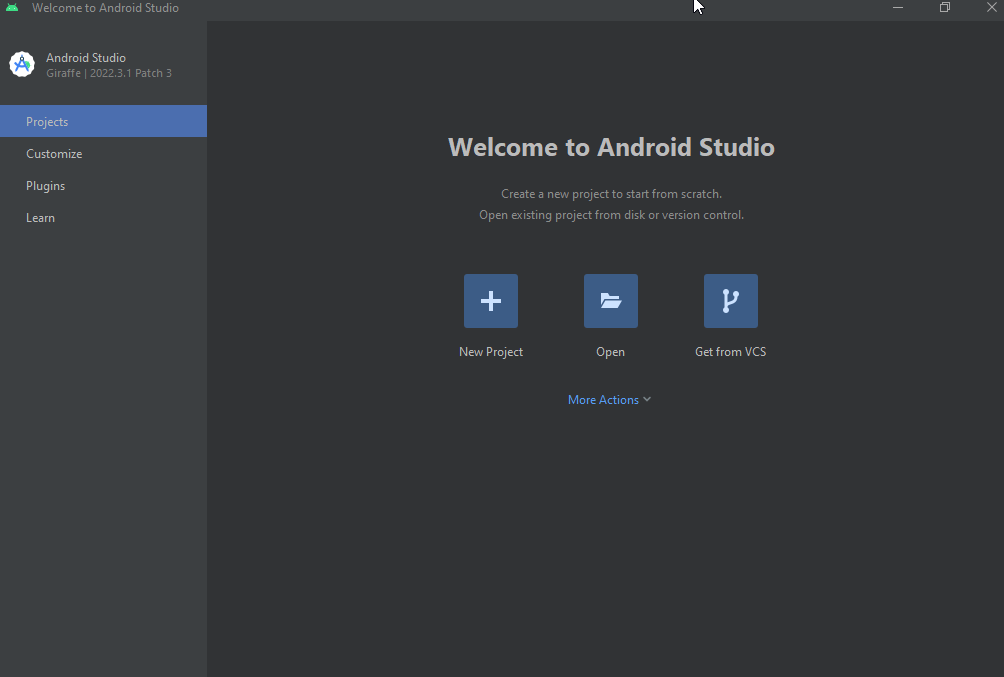1004x677 pixels.
Task: Restore down the window size
Action: pyautogui.click(x=944, y=8)
